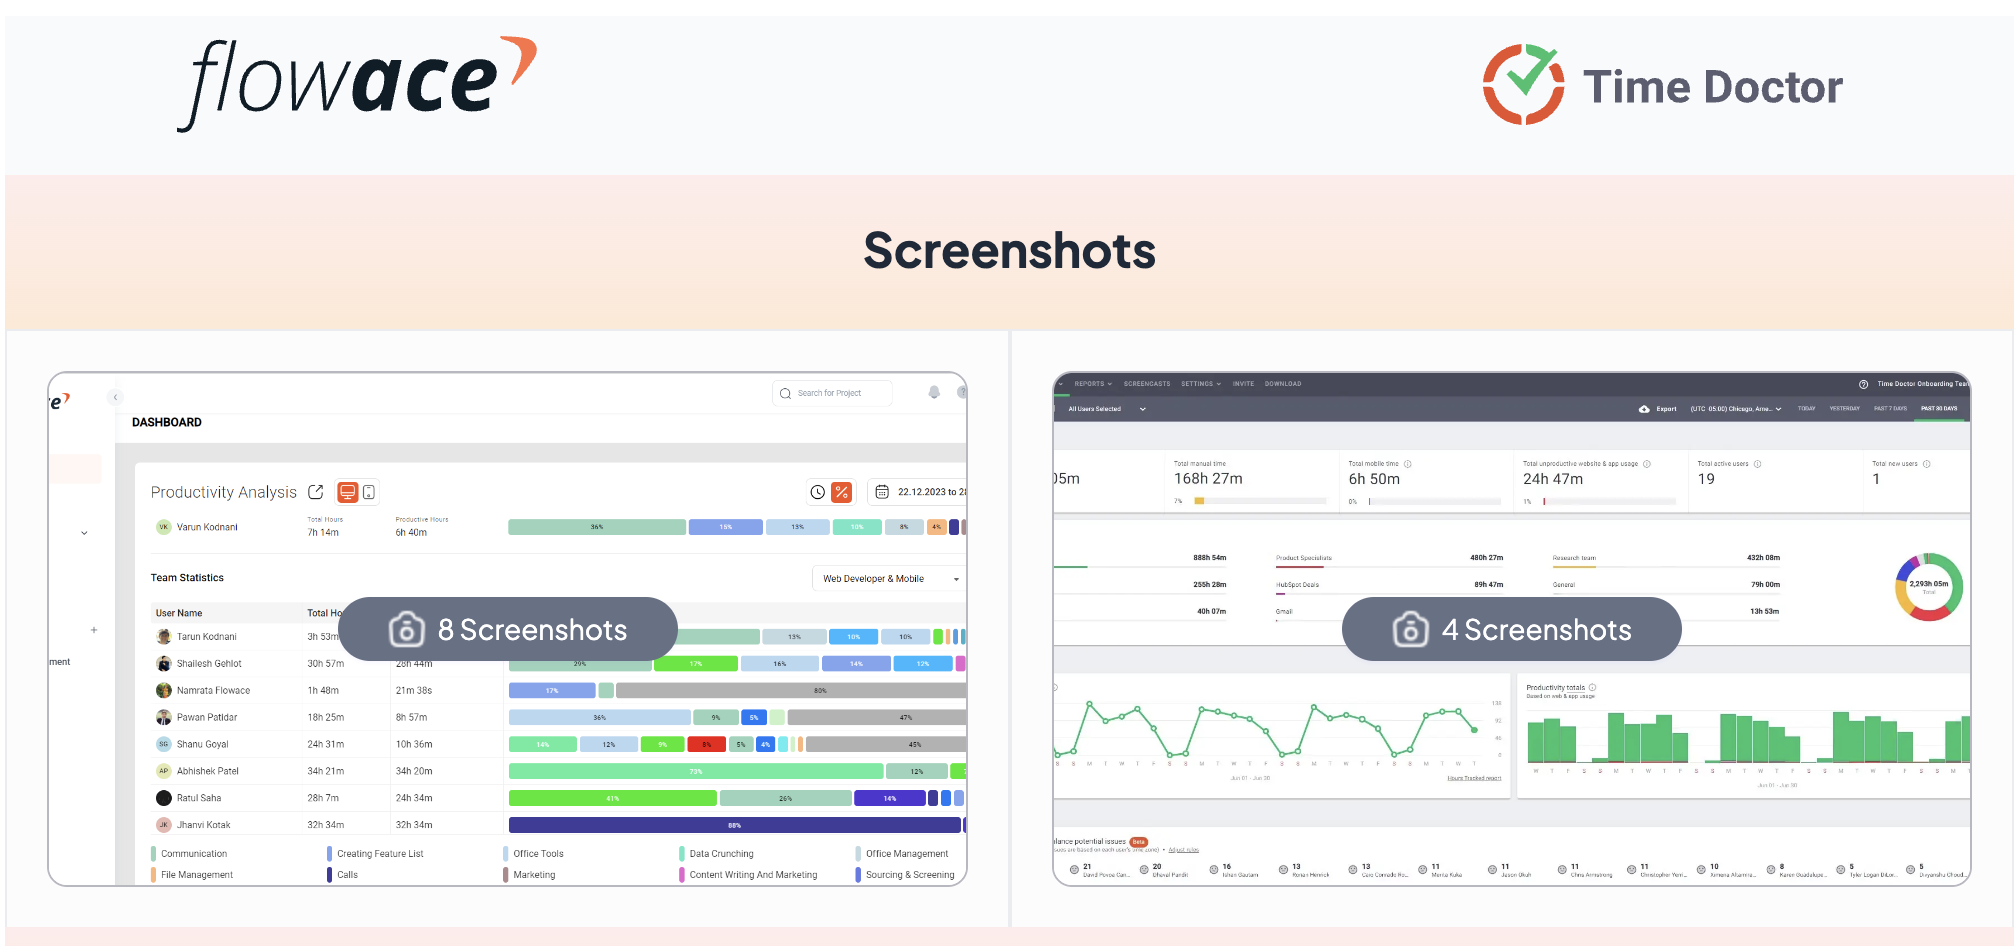Open the 8 Screenshots badge on Flowace
This screenshot has height=946, width=2014.
pyautogui.click(x=508, y=629)
